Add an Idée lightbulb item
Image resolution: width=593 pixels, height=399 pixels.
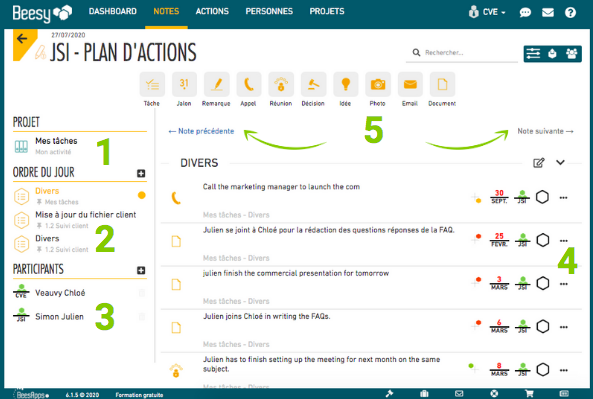[x=345, y=84]
